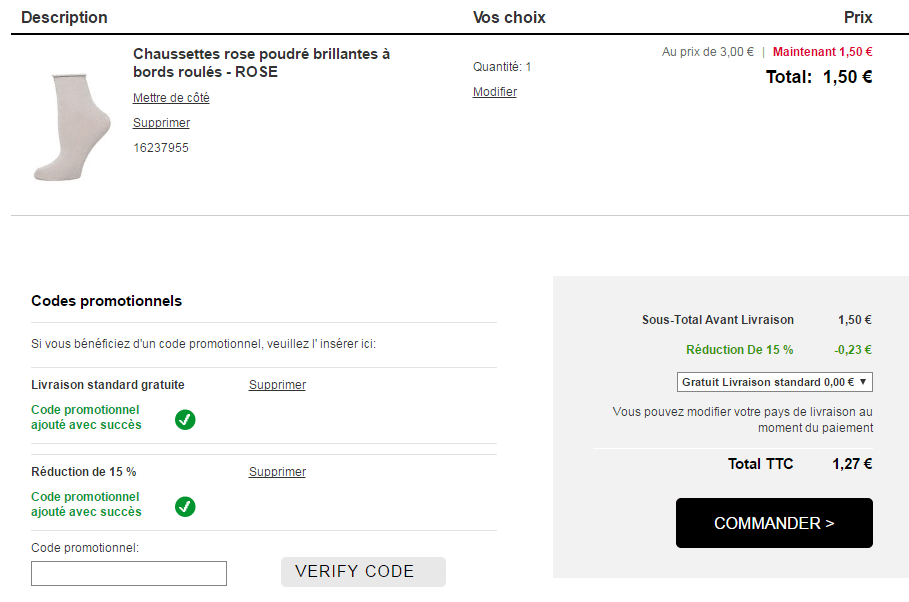909x602 pixels.
Task: Click the Prix column header
Action: click(858, 17)
